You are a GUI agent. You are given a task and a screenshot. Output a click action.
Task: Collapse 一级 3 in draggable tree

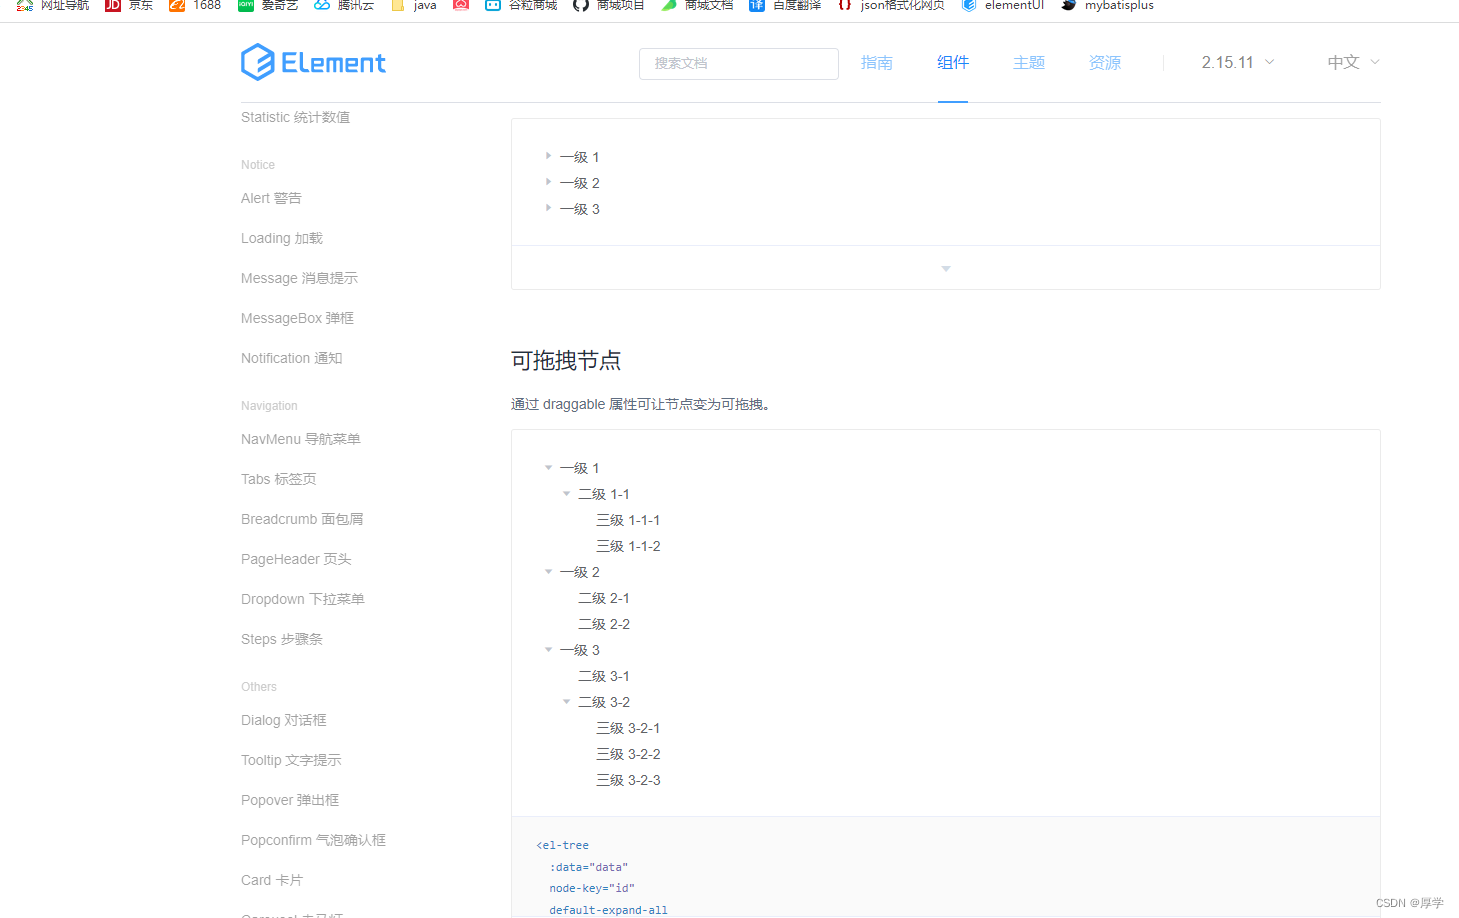548,649
